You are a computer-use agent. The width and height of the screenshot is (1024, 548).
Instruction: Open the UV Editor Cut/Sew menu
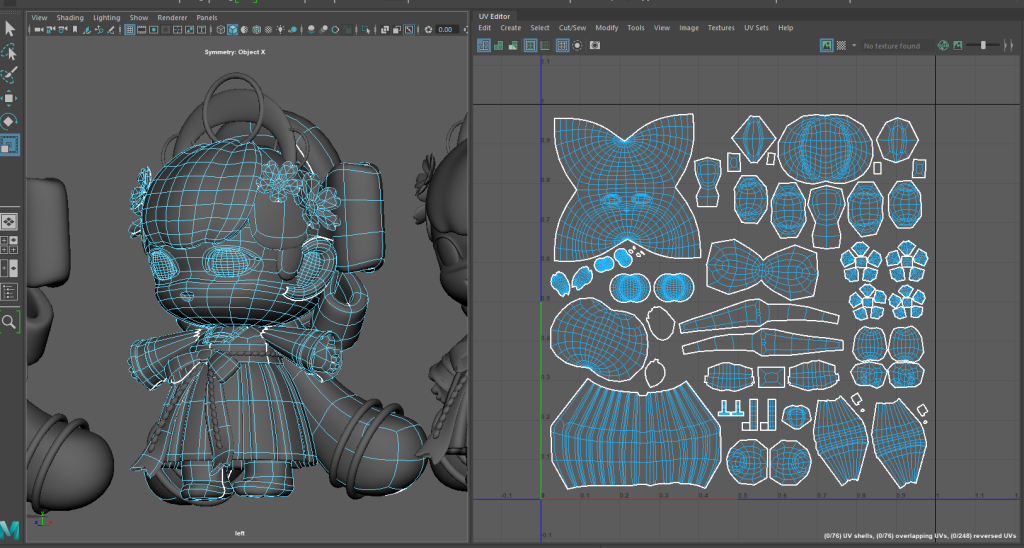[572, 28]
